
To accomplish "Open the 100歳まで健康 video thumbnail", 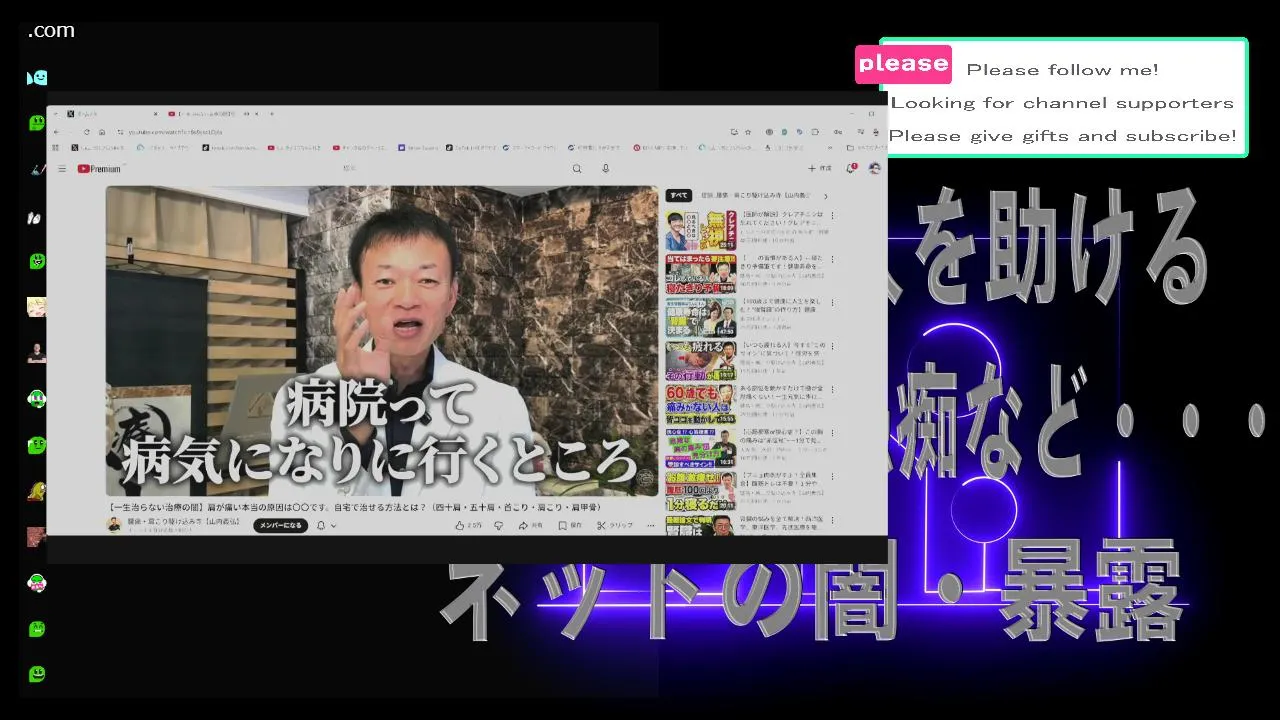I will point(701,316).
